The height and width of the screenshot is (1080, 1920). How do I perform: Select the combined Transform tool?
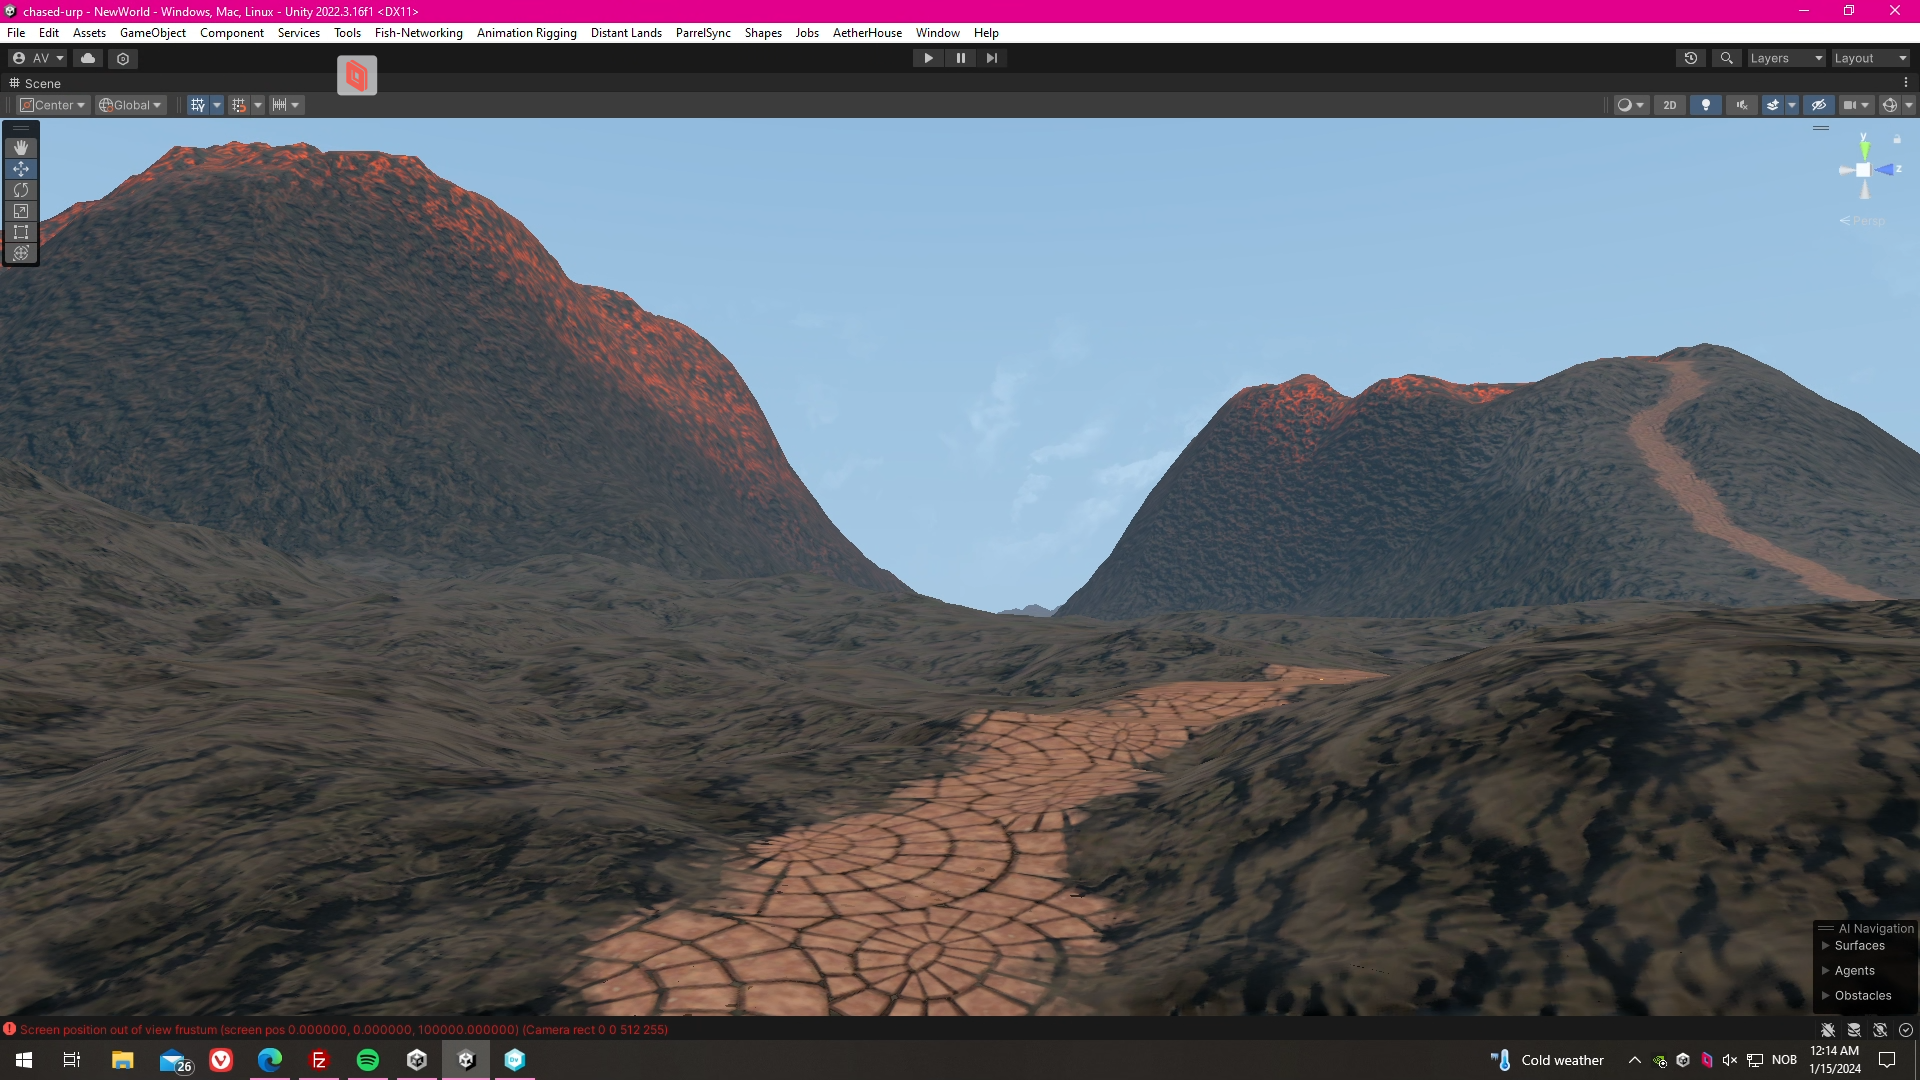pos(21,253)
